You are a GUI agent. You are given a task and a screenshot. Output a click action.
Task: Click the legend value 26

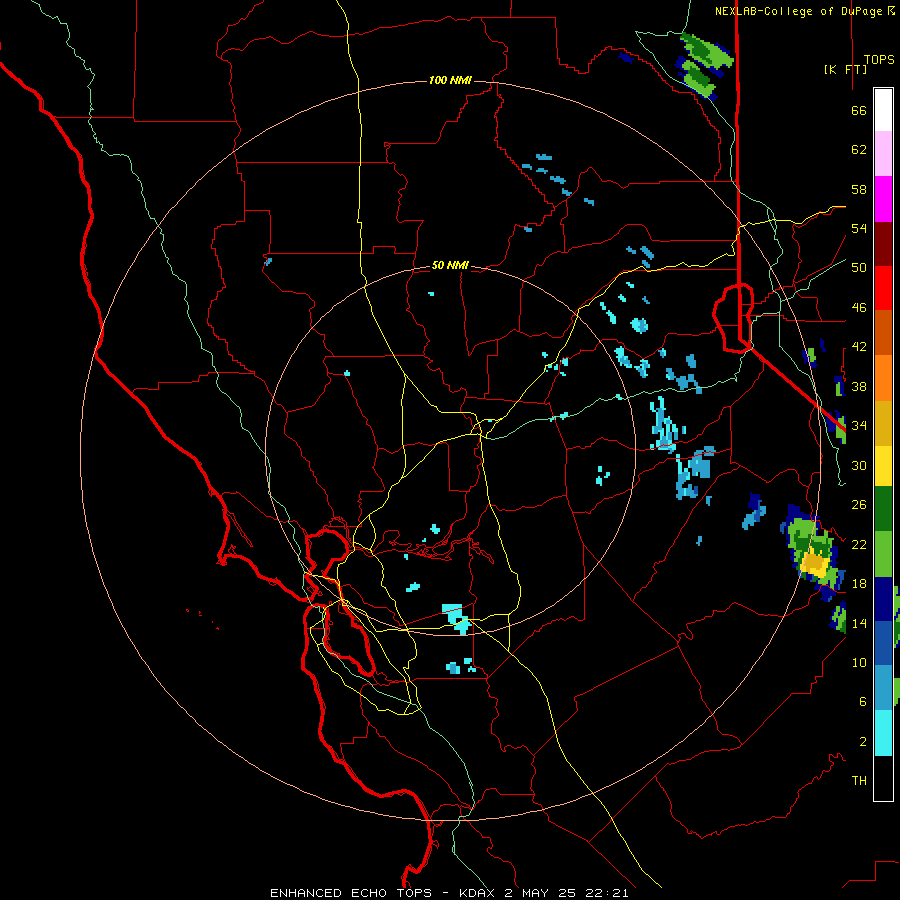(x=859, y=505)
